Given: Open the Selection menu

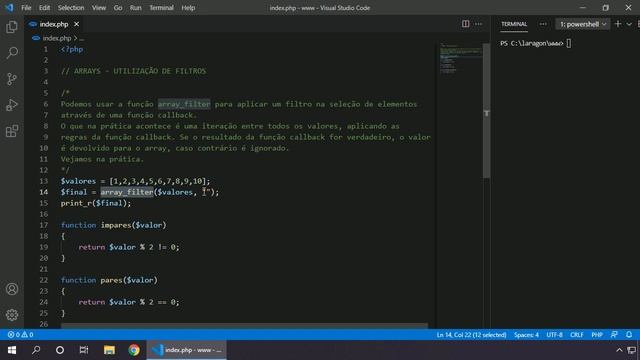Looking at the screenshot, I should 71,8.
